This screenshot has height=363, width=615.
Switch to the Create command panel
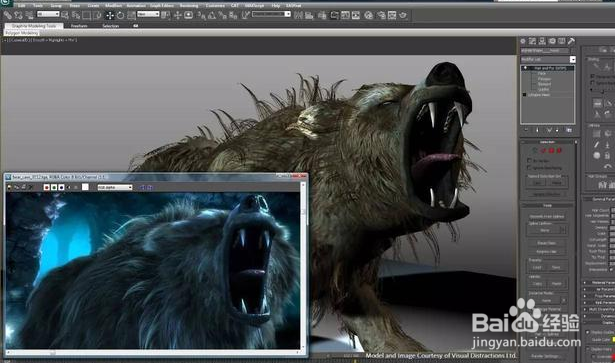tap(523, 41)
